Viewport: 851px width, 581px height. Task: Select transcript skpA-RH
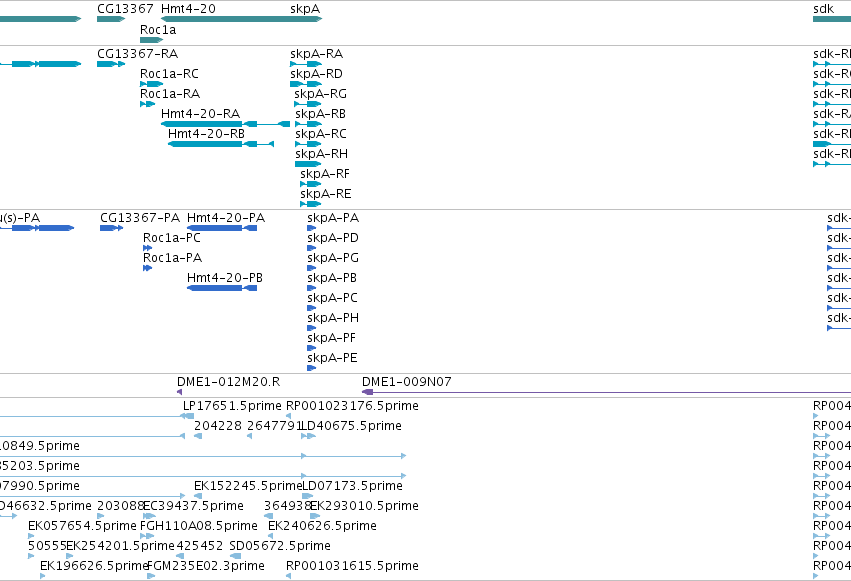[321, 154]
